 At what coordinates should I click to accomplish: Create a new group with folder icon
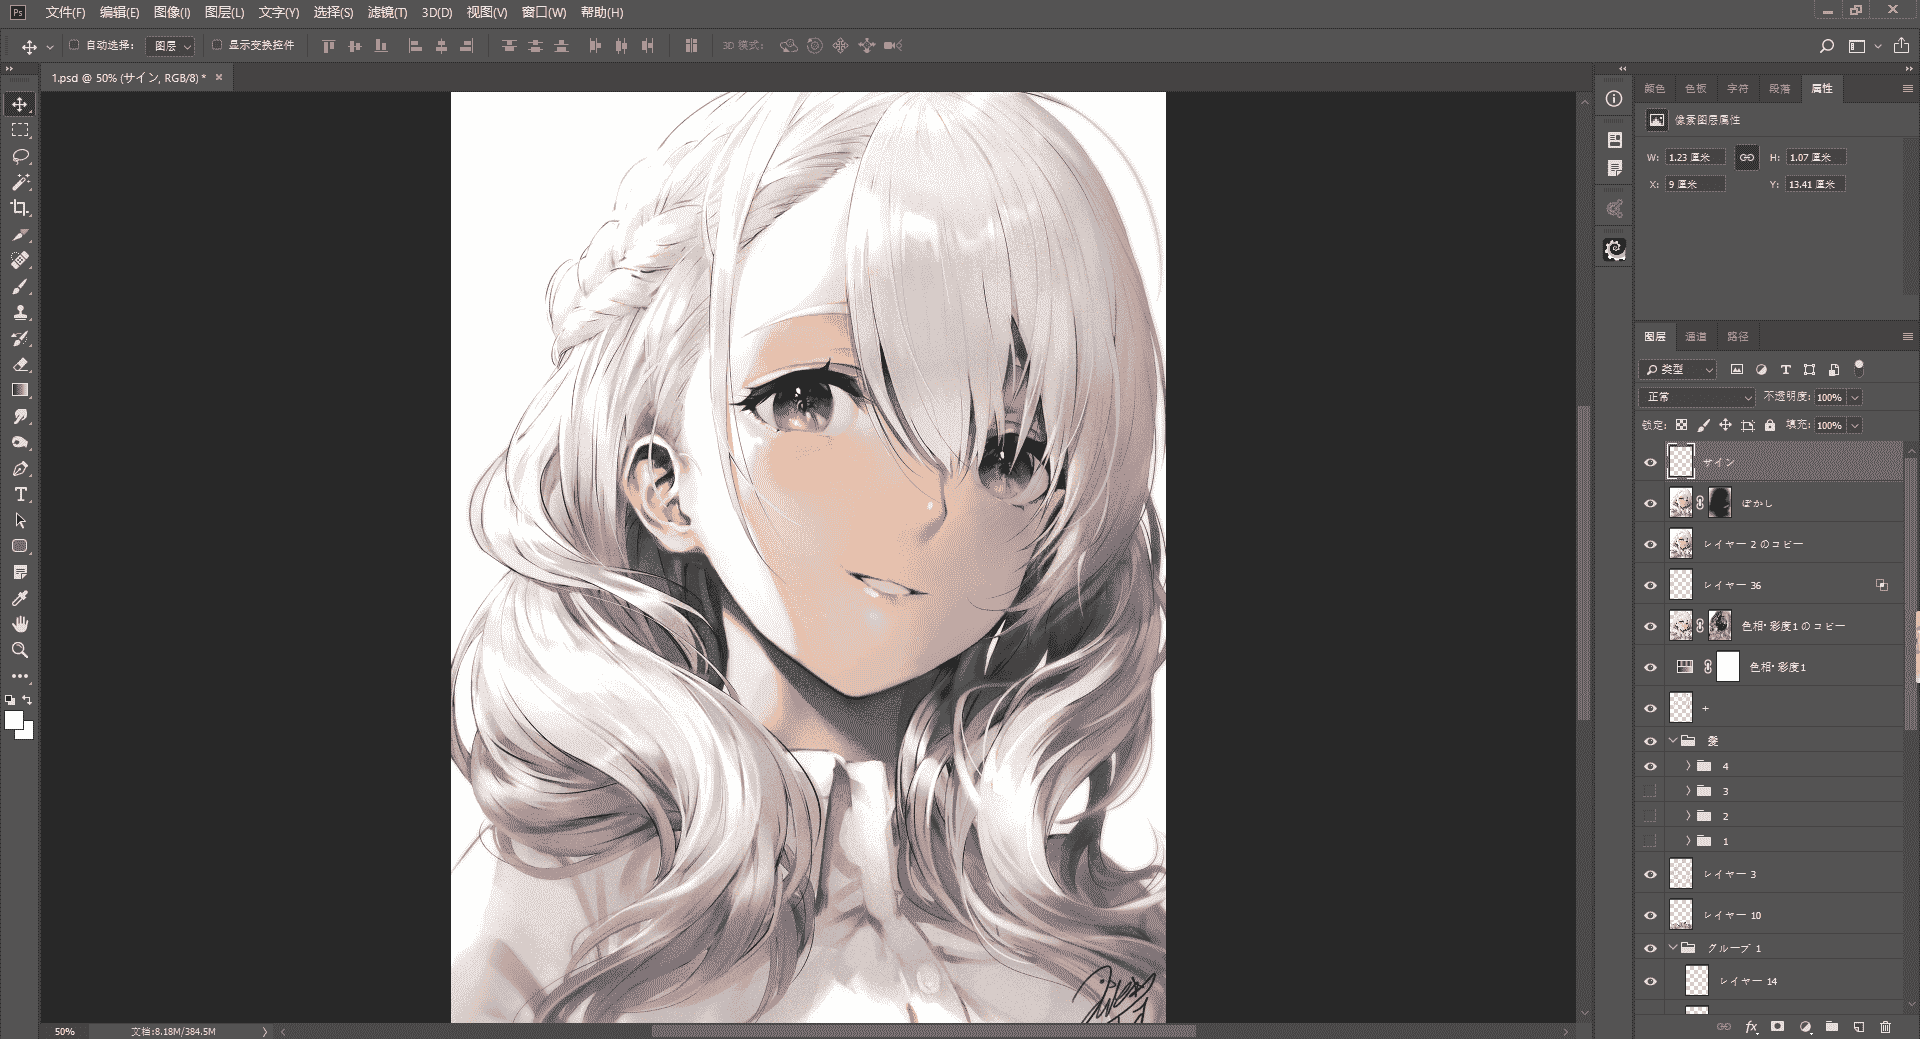[1831, 1027]
